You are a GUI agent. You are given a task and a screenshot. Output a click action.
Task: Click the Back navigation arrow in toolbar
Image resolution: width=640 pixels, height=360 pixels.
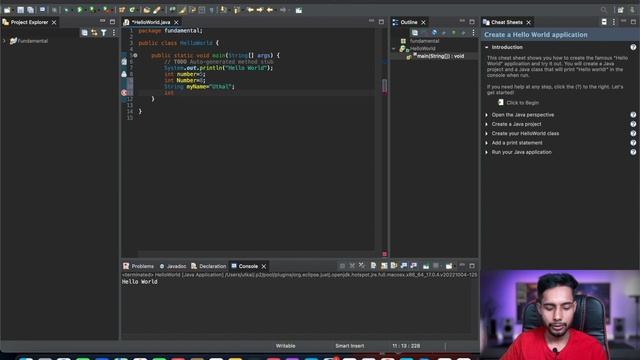(270, 10)
